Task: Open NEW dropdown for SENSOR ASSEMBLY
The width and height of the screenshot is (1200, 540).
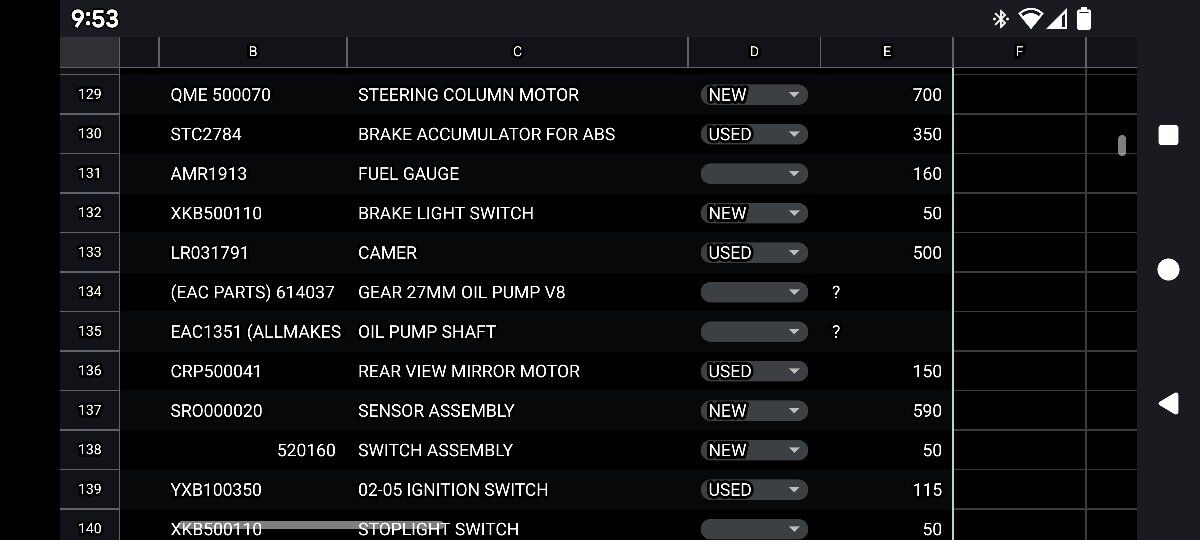Action: click(x=754, y=411)
